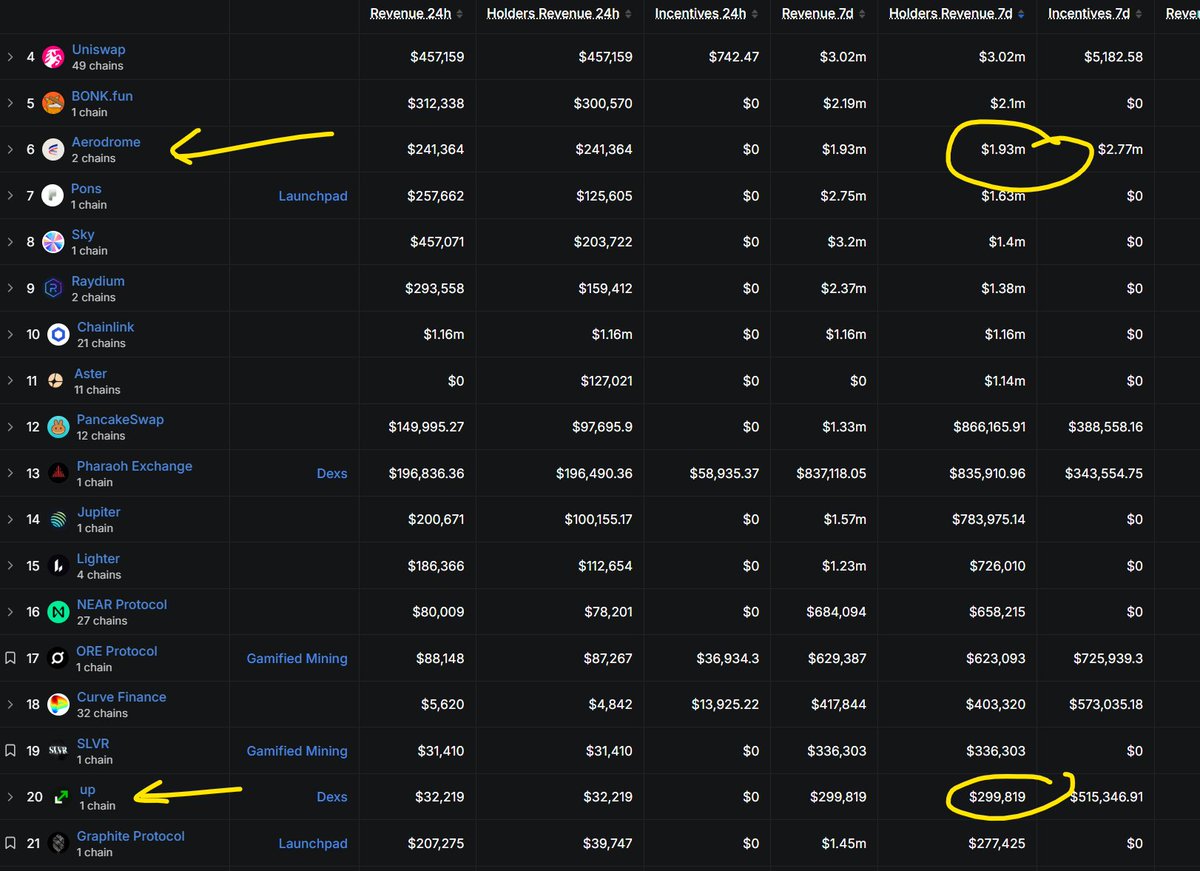The width and height of the screenshot is (1200, 871).
Task: Expand the Sky row chevron
Action: 10,242
